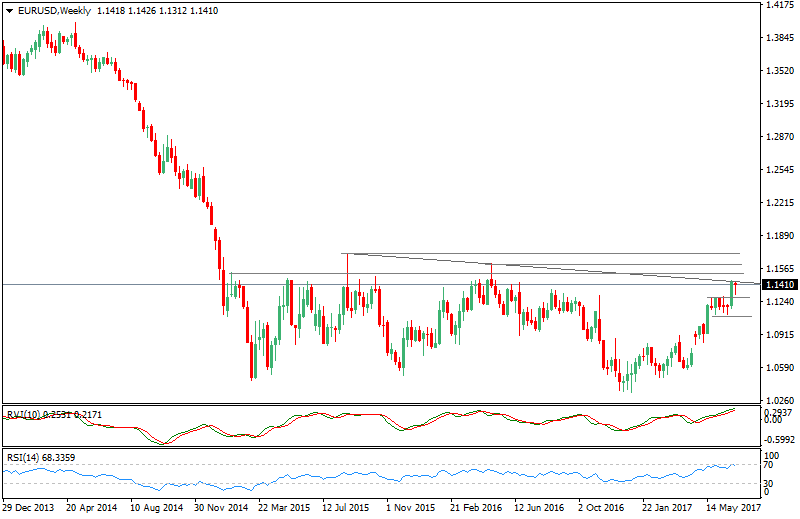This screenshot has height=519, width=800.
Task: Select the latest tall green candlestick
Action: [734, 292]
